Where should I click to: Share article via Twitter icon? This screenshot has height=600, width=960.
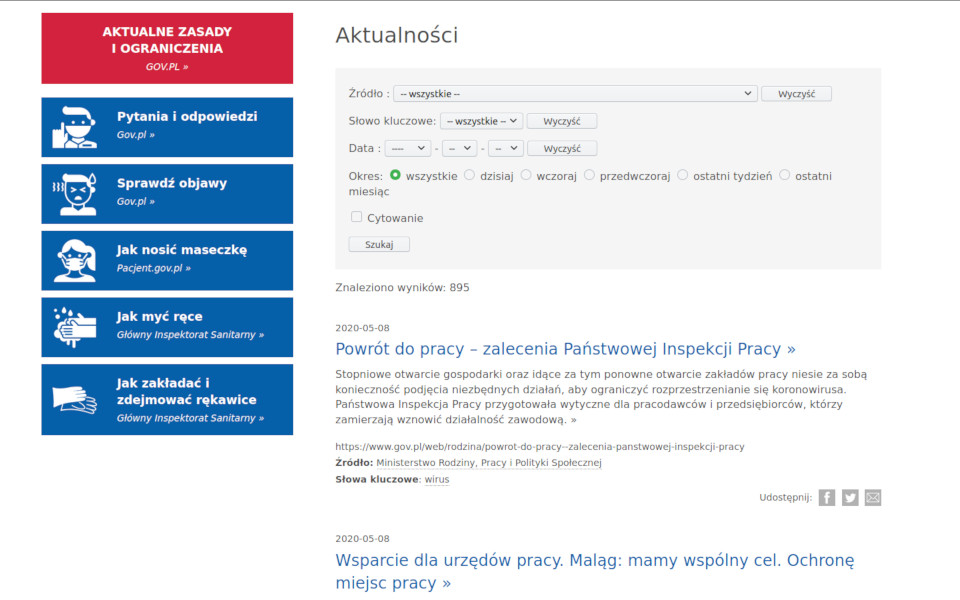click(x=850, y=498)
